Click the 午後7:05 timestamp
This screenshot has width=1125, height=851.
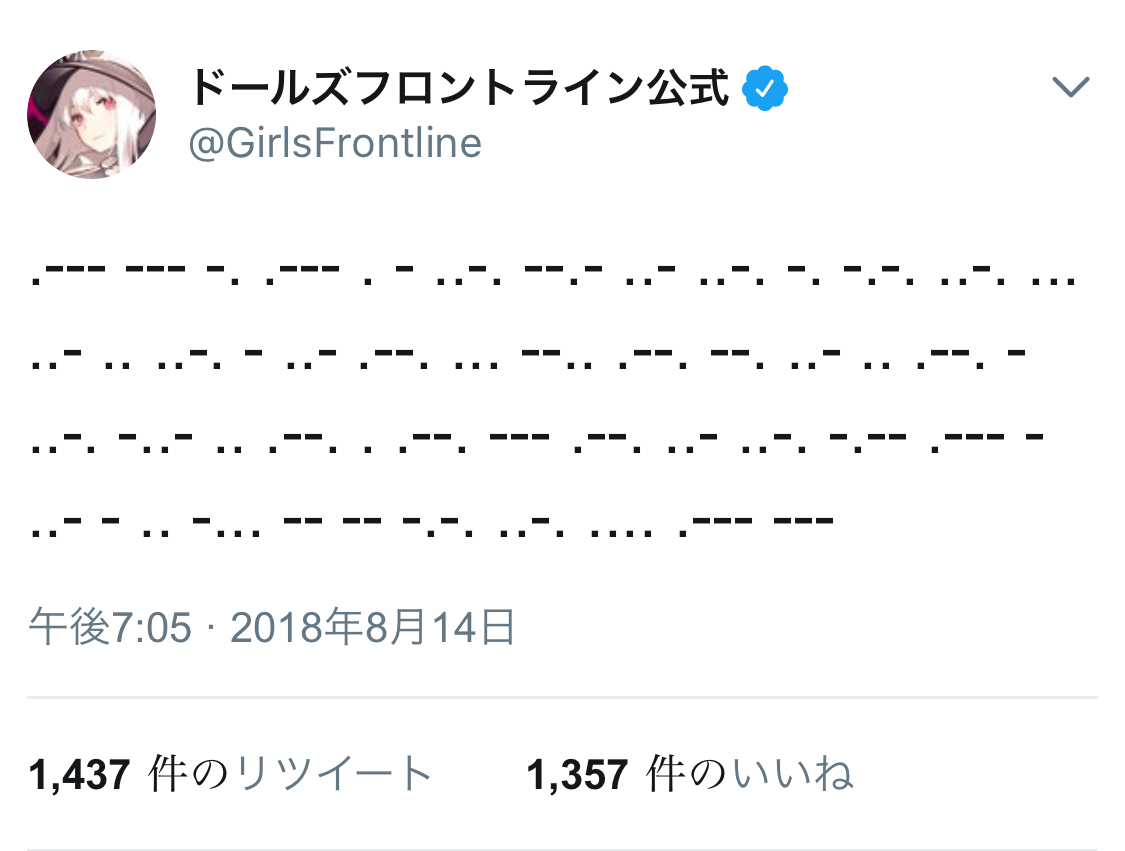pyautogui.click(x=110, y=628)
